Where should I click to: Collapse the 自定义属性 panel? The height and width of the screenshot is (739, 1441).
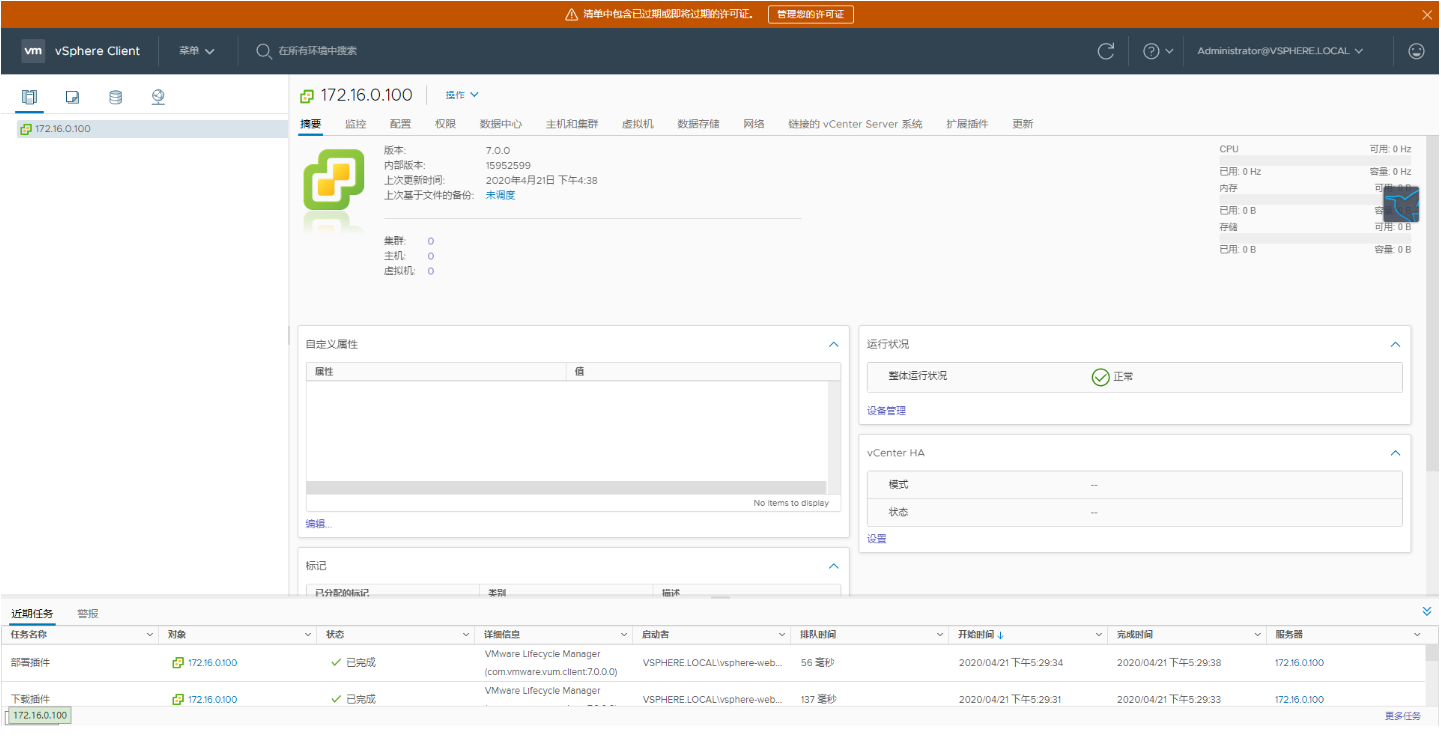(833, 344)
